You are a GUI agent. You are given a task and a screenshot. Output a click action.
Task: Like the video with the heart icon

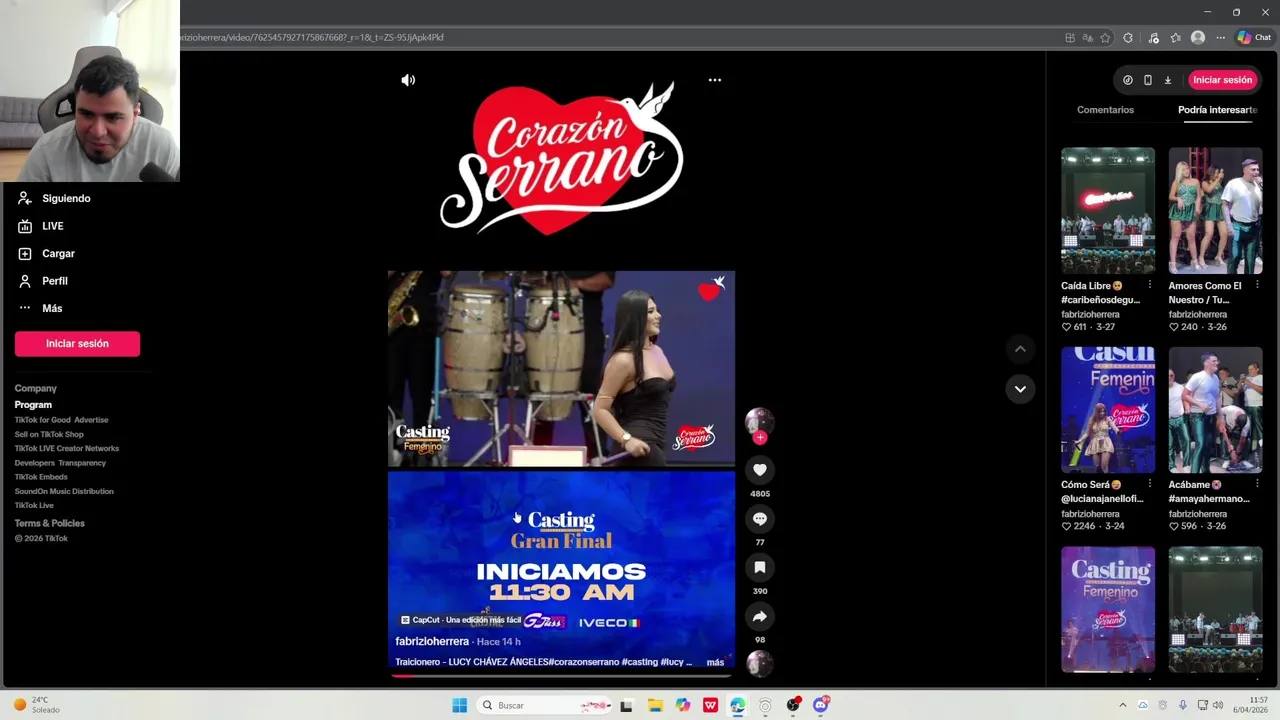click(x=760, y=470)
